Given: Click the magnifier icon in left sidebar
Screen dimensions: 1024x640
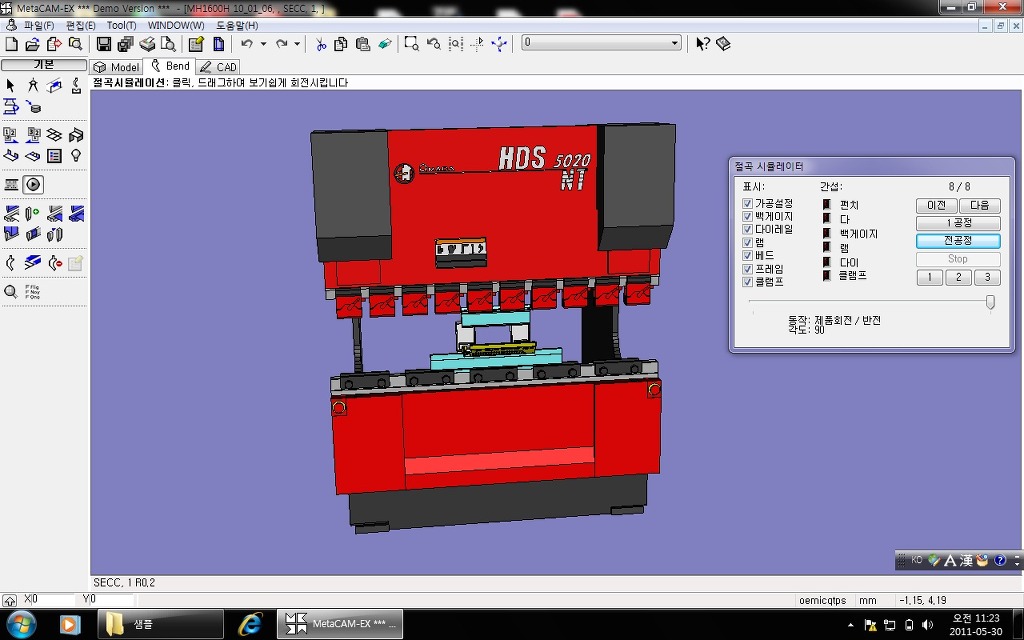Looking at the screenshot, I should 10,291.
